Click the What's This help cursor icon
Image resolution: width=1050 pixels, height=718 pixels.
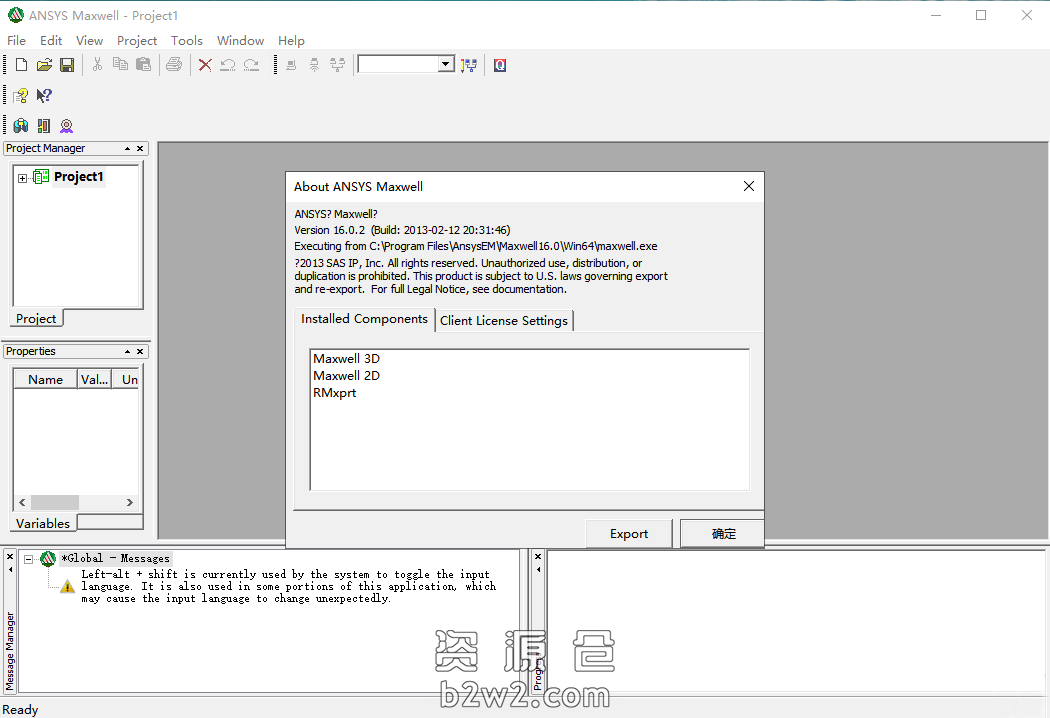click(44, 96)
